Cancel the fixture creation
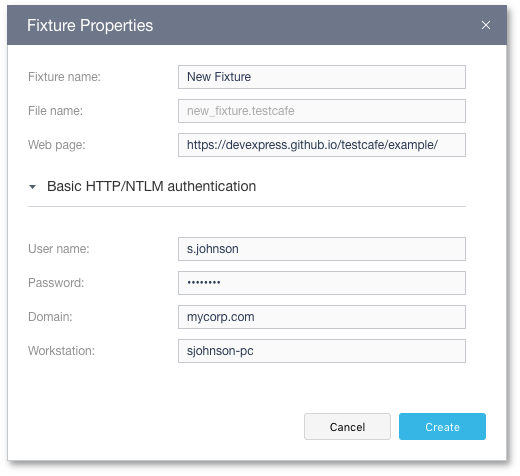The width and height of the screenshot is (520, 476). click(347, 427)
